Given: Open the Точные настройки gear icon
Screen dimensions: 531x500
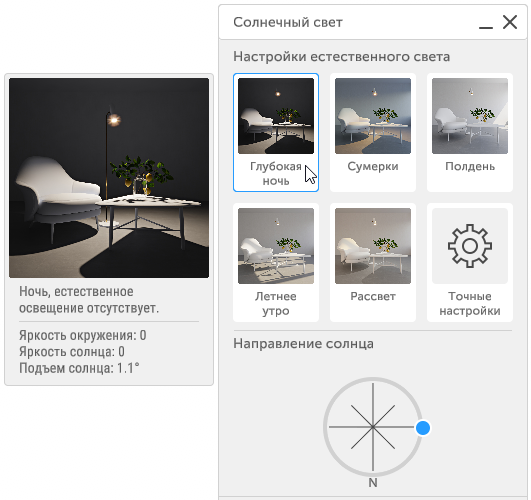Looking at the screenshot, I should [x=470, y=246].
